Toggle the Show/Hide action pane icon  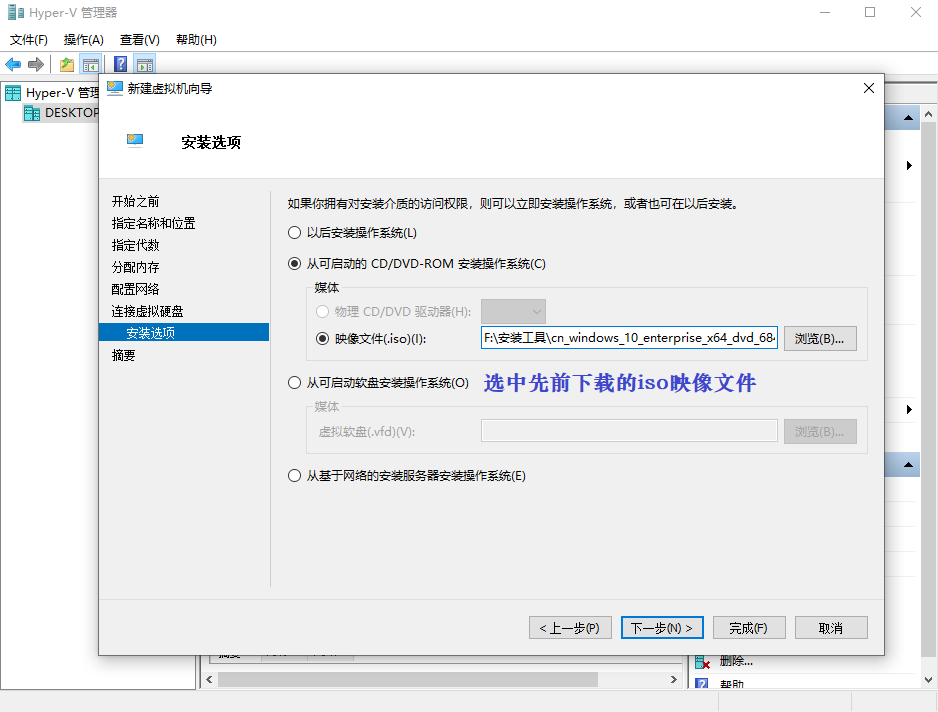(x=145, y=64)
